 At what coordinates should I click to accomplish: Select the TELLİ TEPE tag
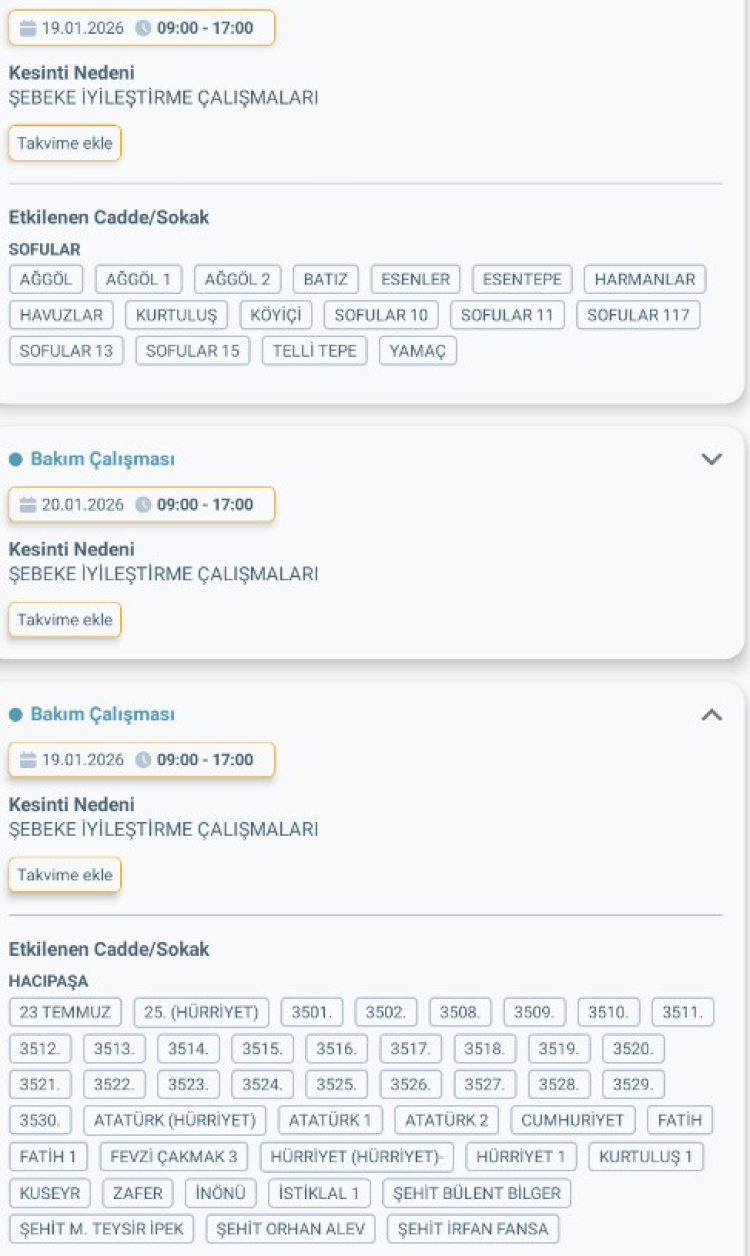point(315,351)
